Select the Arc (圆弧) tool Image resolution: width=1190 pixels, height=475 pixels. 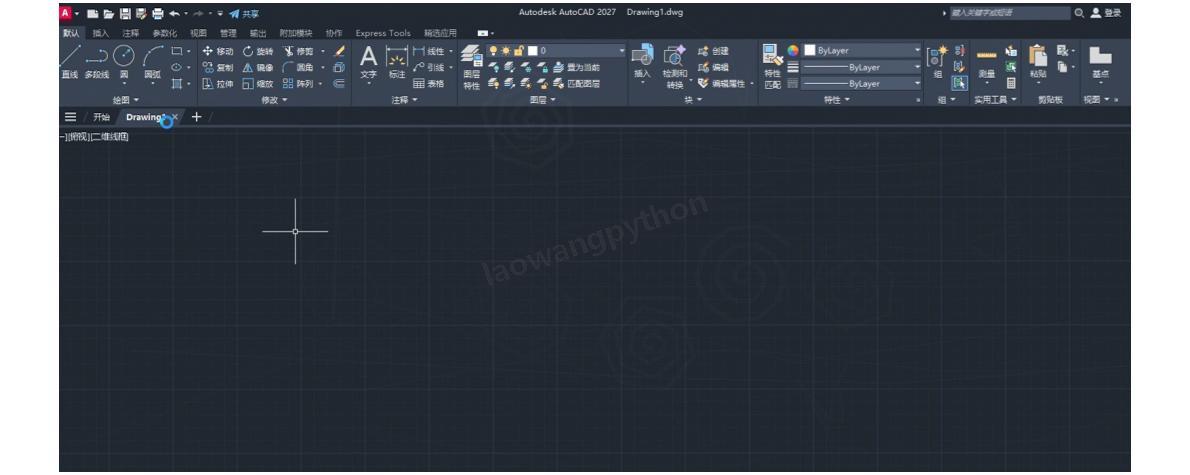point(153,62)
